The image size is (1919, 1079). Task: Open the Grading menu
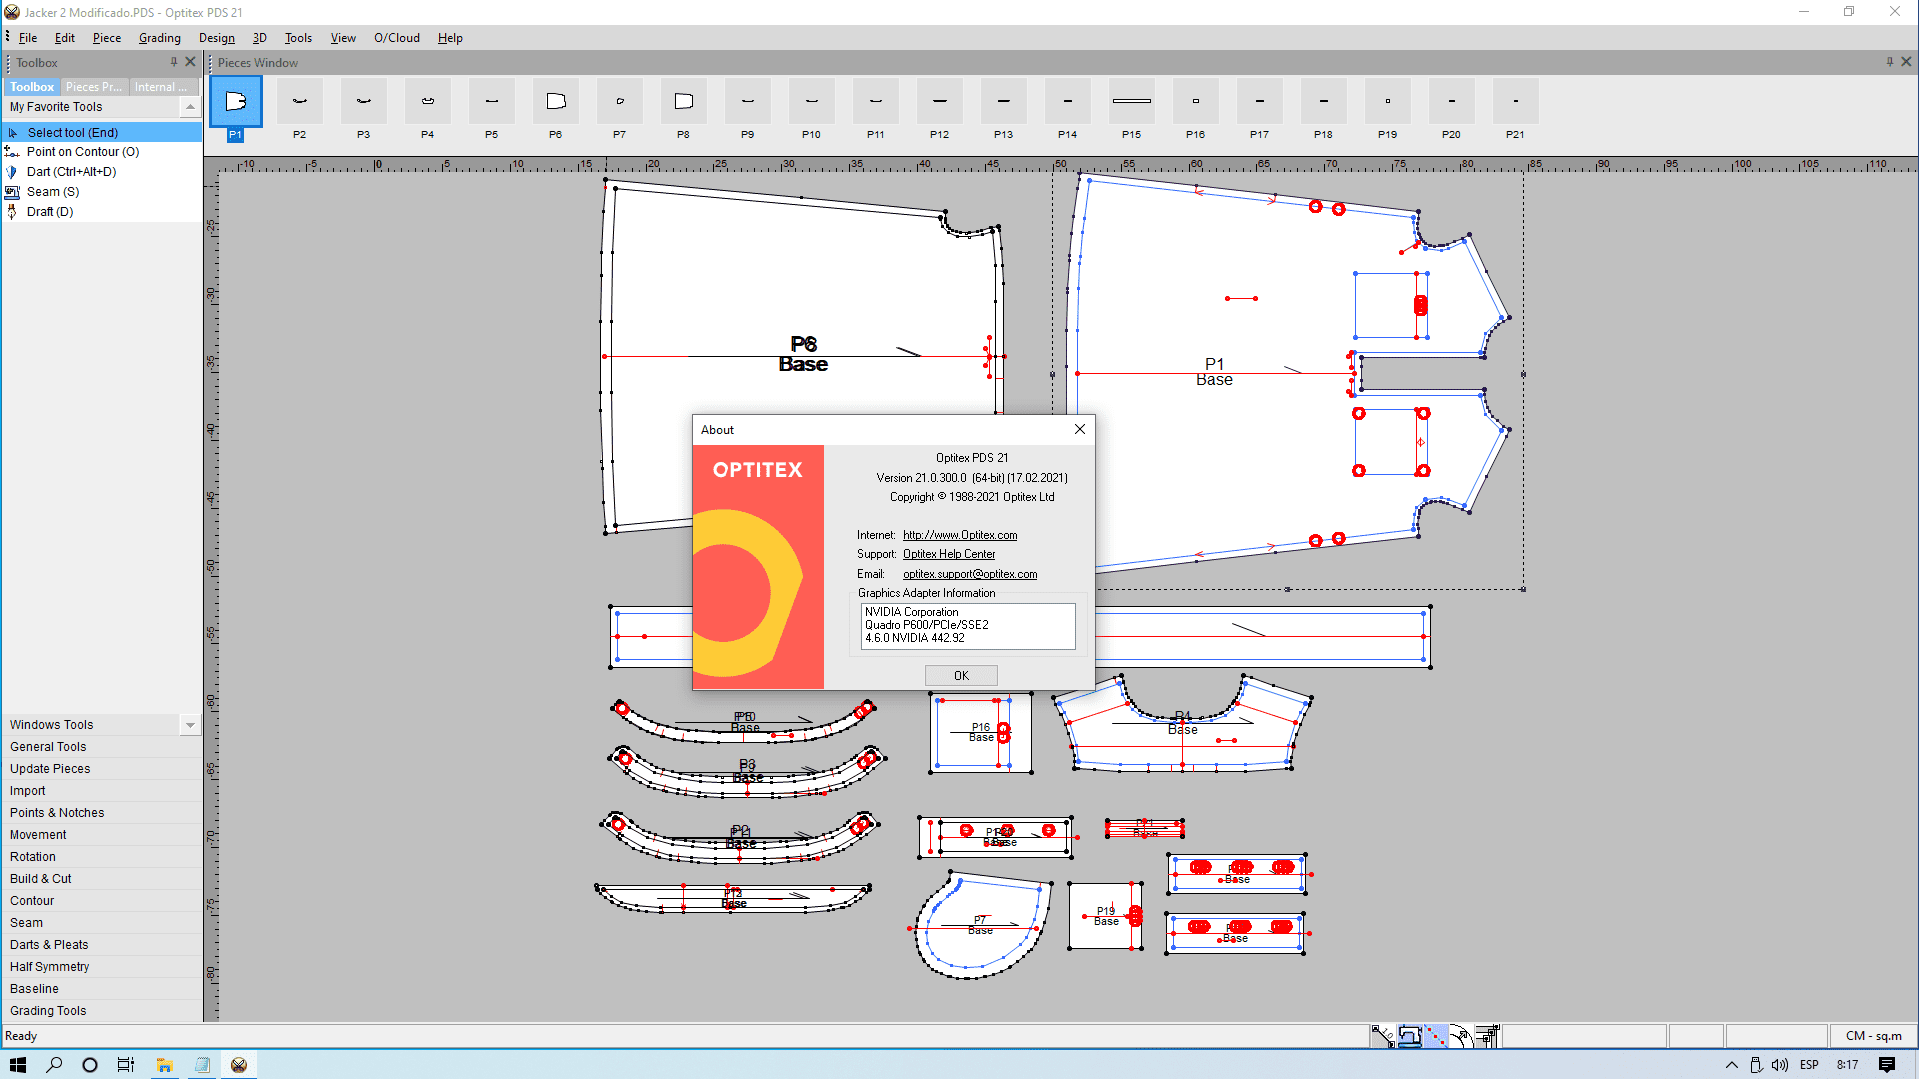click(159, 38)
